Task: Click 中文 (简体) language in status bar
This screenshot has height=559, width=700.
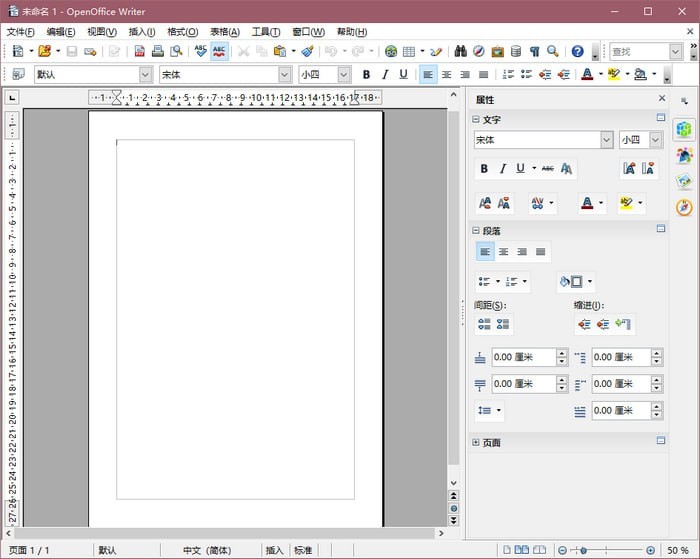Action: [x=206, y=550]
